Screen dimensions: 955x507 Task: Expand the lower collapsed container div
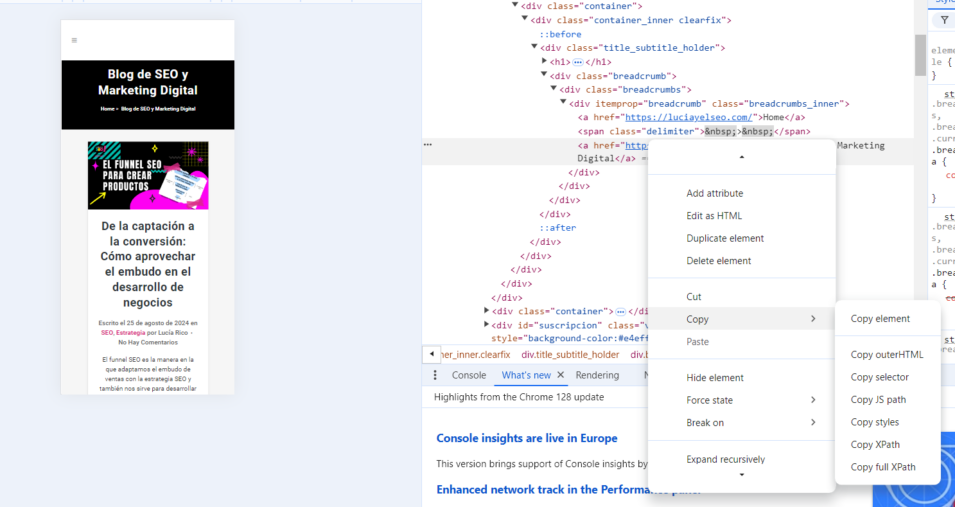point(486,310)
